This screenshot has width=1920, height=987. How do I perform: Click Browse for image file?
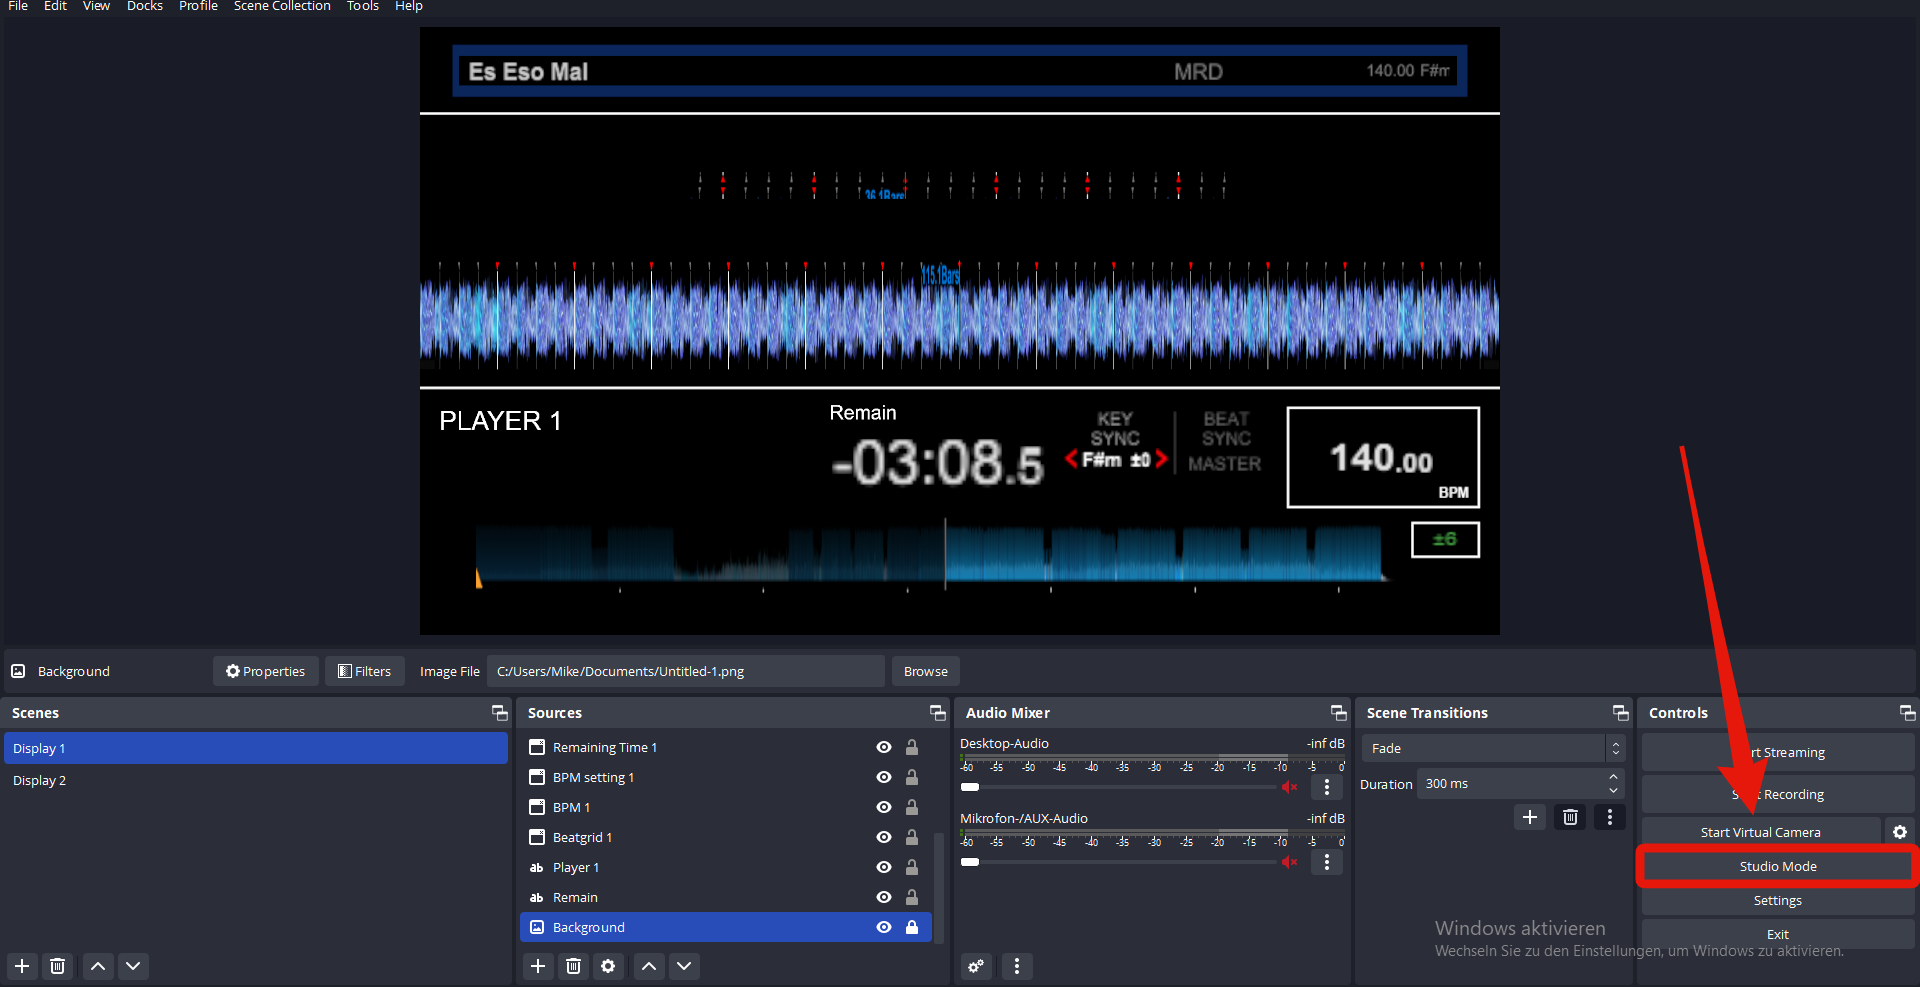coord(925,671)
